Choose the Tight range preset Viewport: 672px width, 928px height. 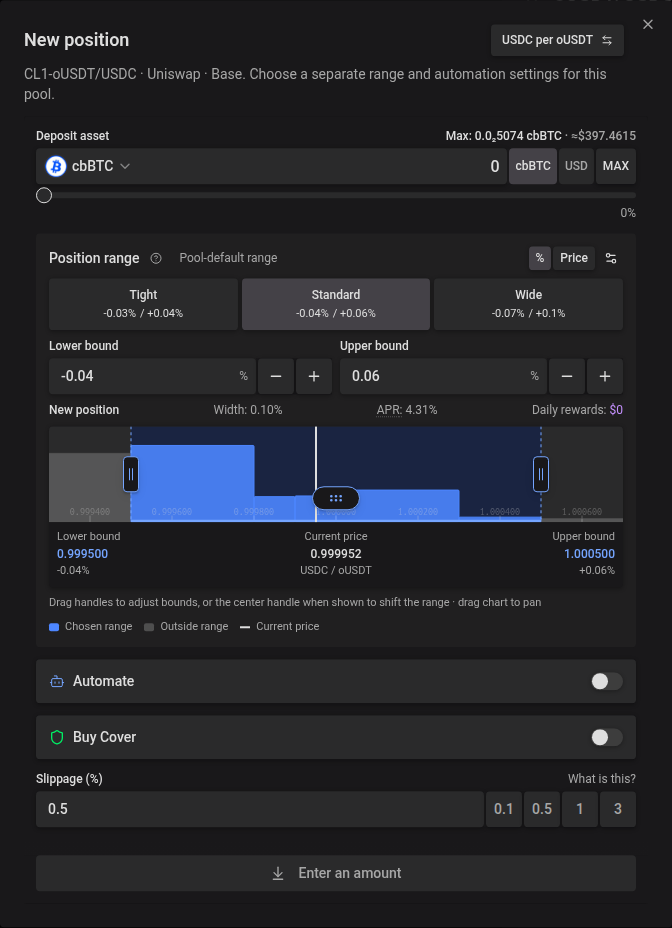click(143, 304)
